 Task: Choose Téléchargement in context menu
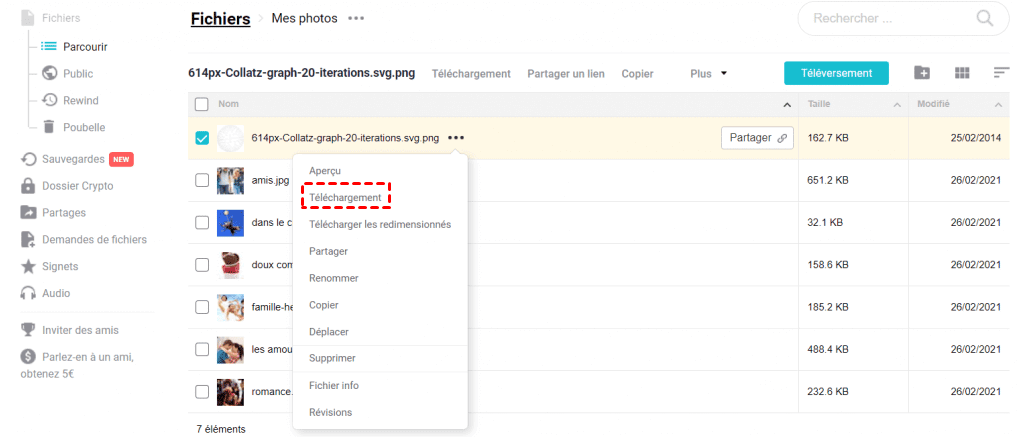coord(345,198)
